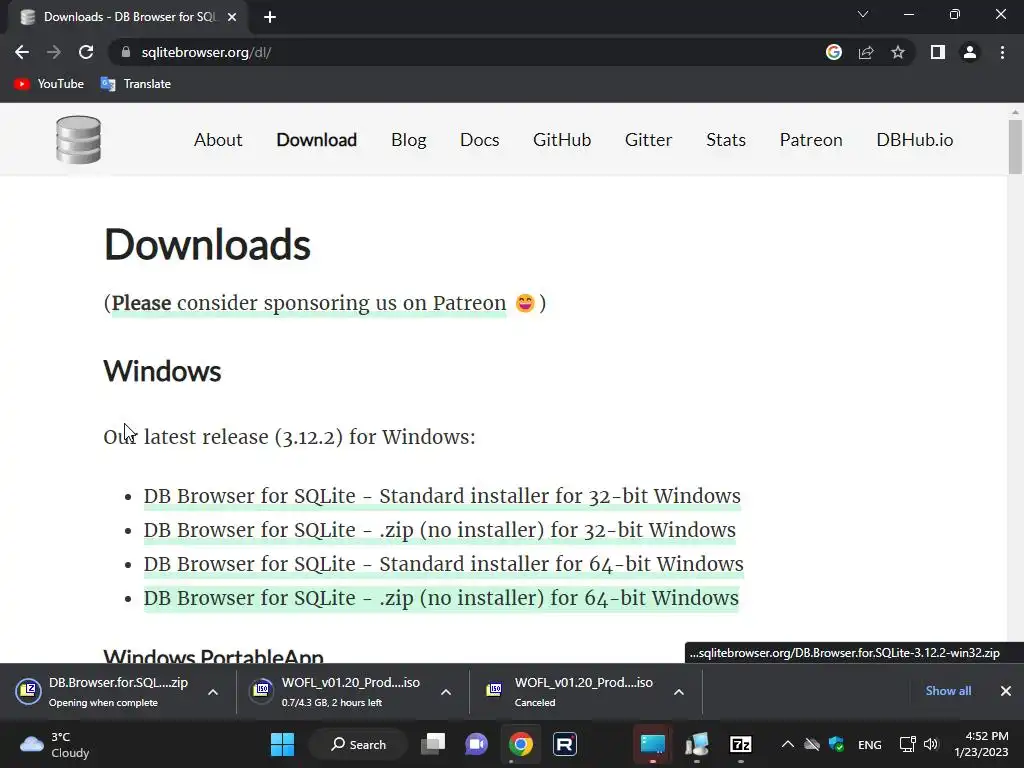1024x768 pixels.
Task: Expand options for DB.Browser zip download
Action: pyautogui.click(x=213, y=692)
